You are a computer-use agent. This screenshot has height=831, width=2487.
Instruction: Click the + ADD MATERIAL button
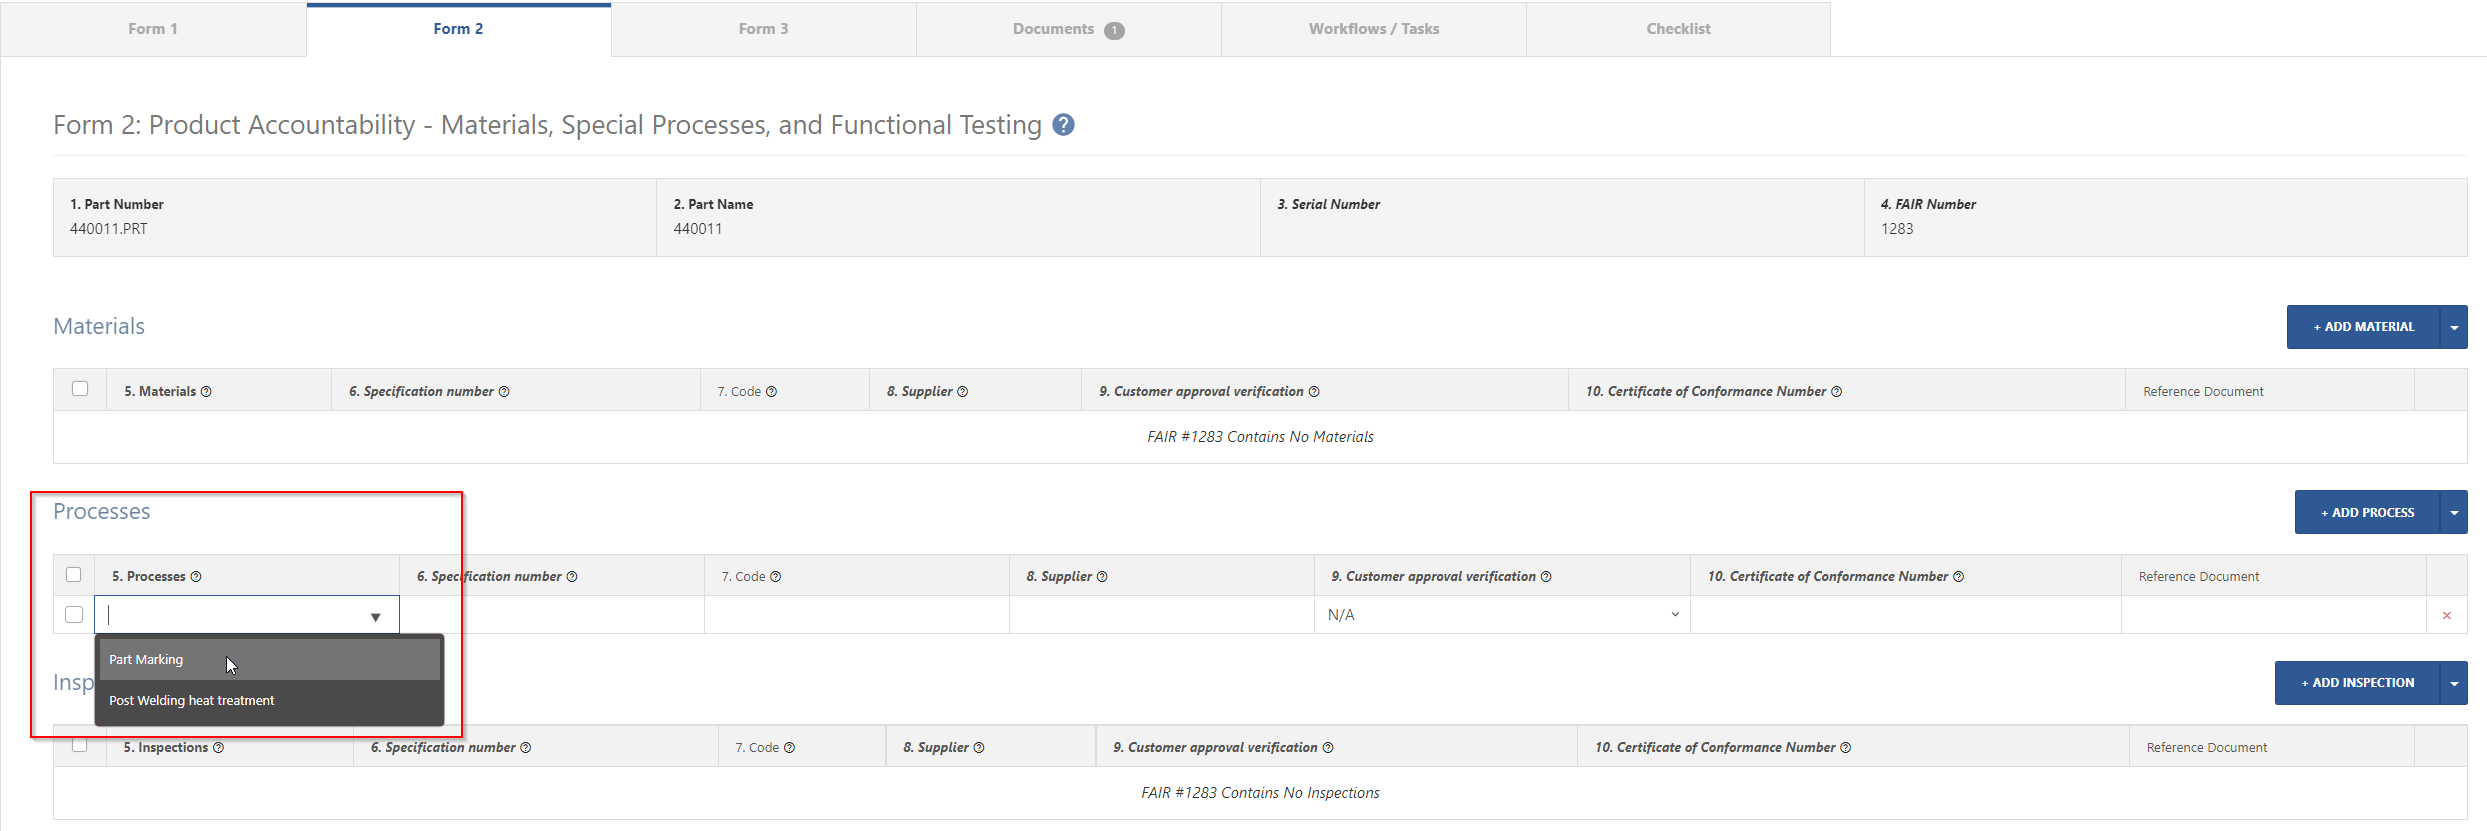(x=2363, y=327)
